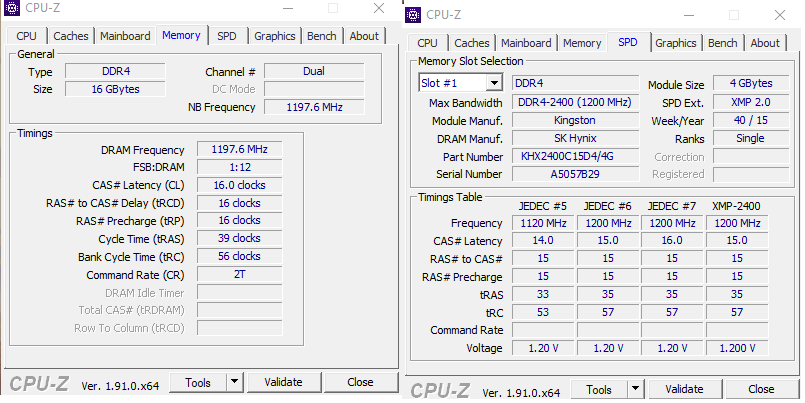Open the About tab in left window
Viewport: 805px width, 403px height.
coord(364,36)
